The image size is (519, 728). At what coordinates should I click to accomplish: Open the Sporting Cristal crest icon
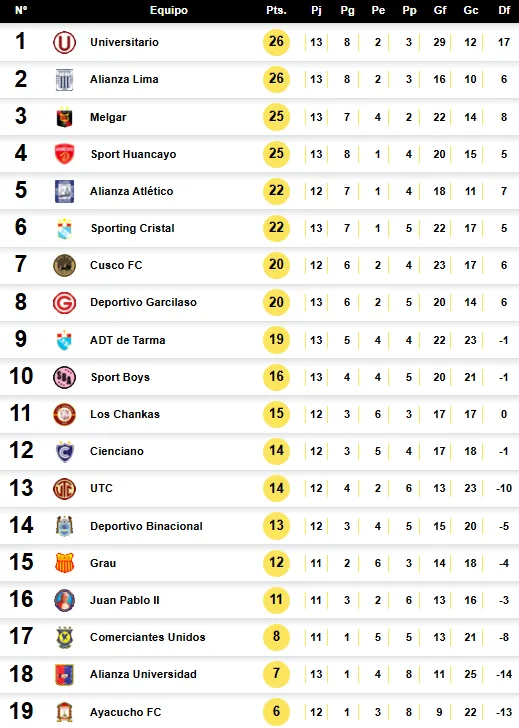64,228
